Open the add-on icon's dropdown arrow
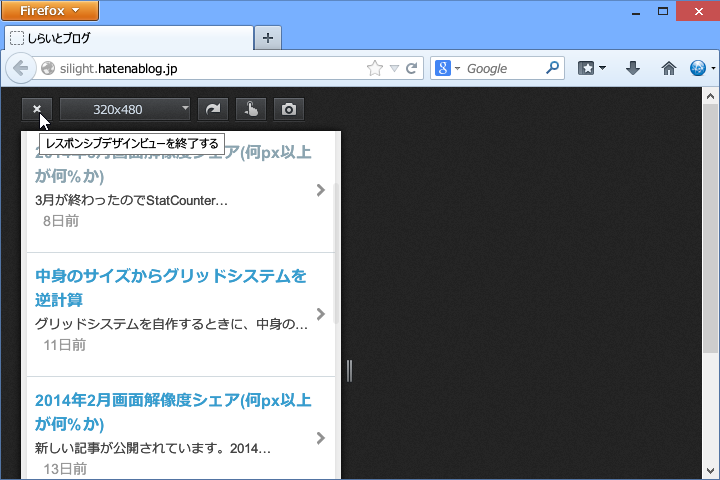Image resolution: width=720 pixels, height=480 pixels. [x=713, y=68]
